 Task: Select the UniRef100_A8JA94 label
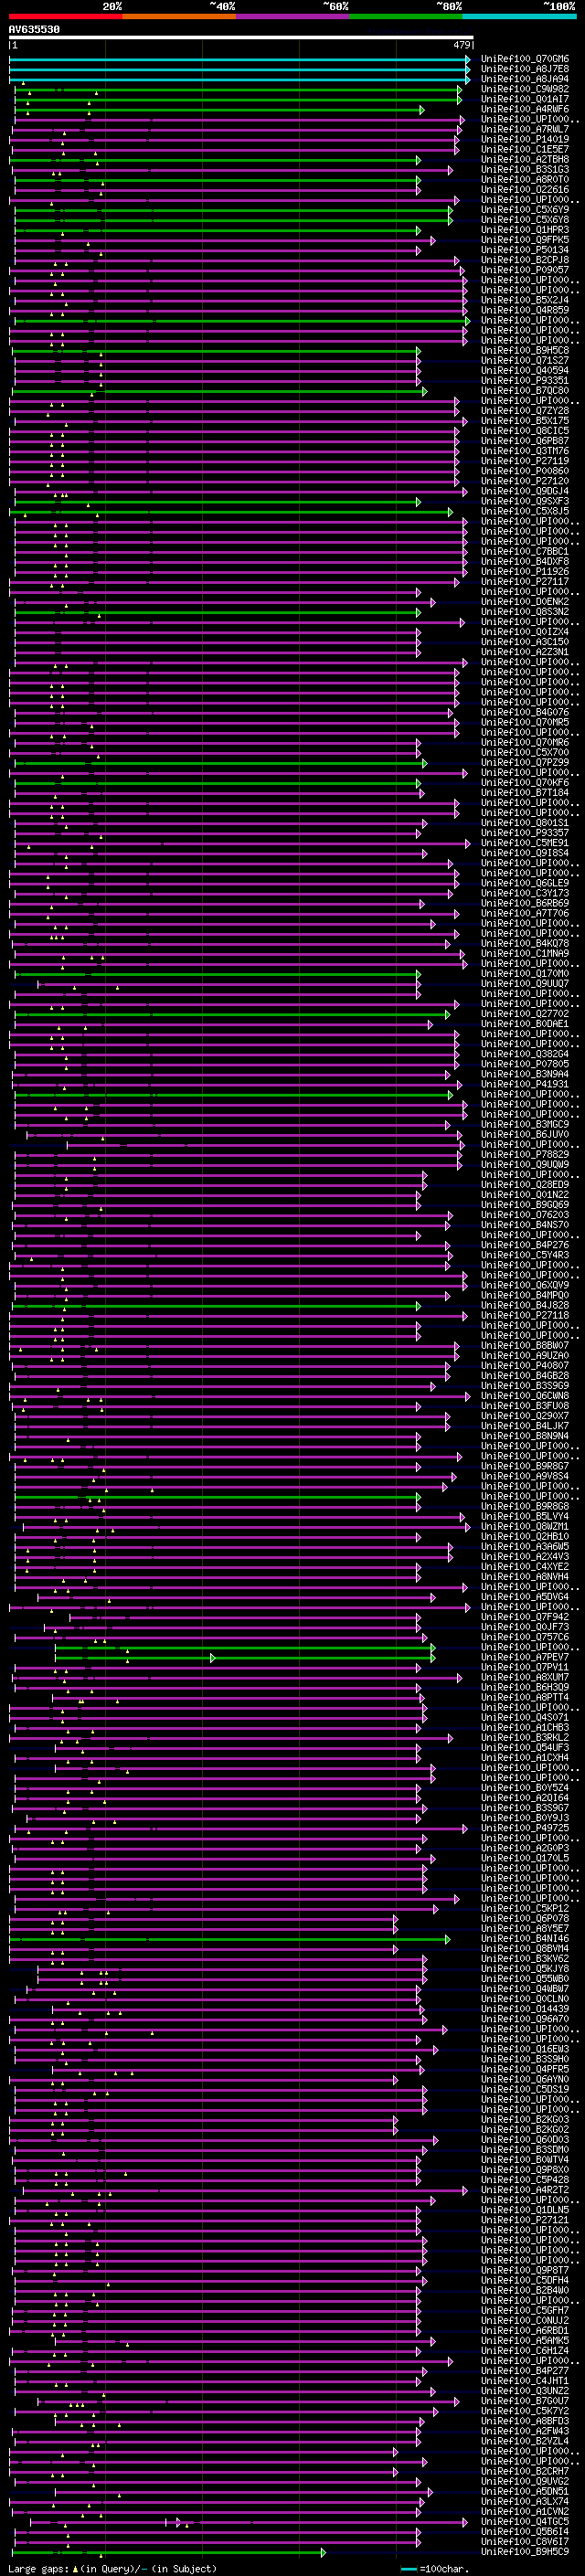pyautogui.click(x=525, y=79)
